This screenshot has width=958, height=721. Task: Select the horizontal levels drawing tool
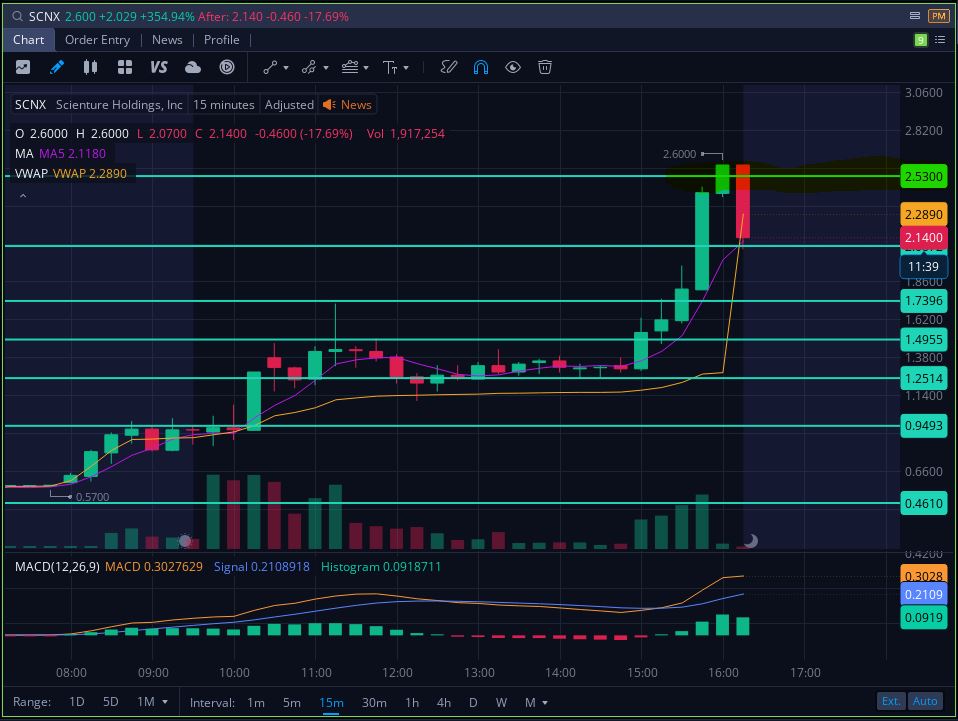(x=350, y=67)
